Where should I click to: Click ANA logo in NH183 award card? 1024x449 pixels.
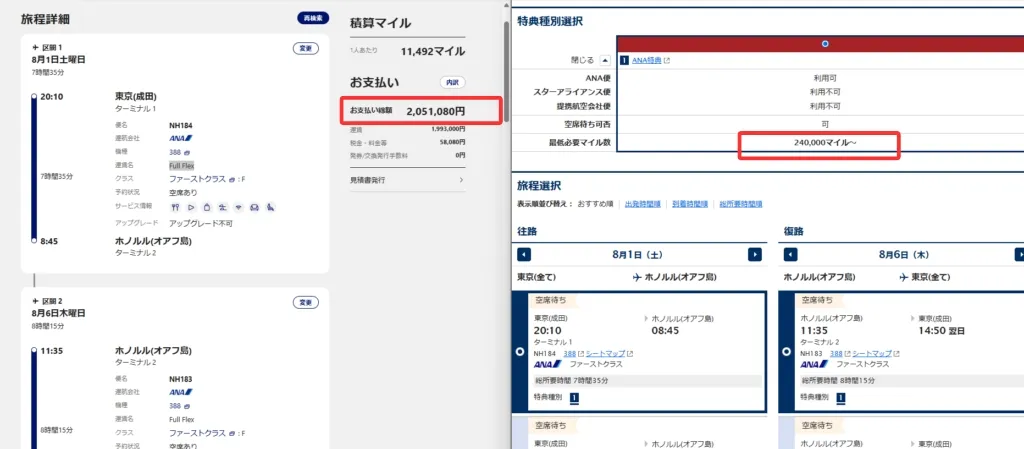(814, 364)
